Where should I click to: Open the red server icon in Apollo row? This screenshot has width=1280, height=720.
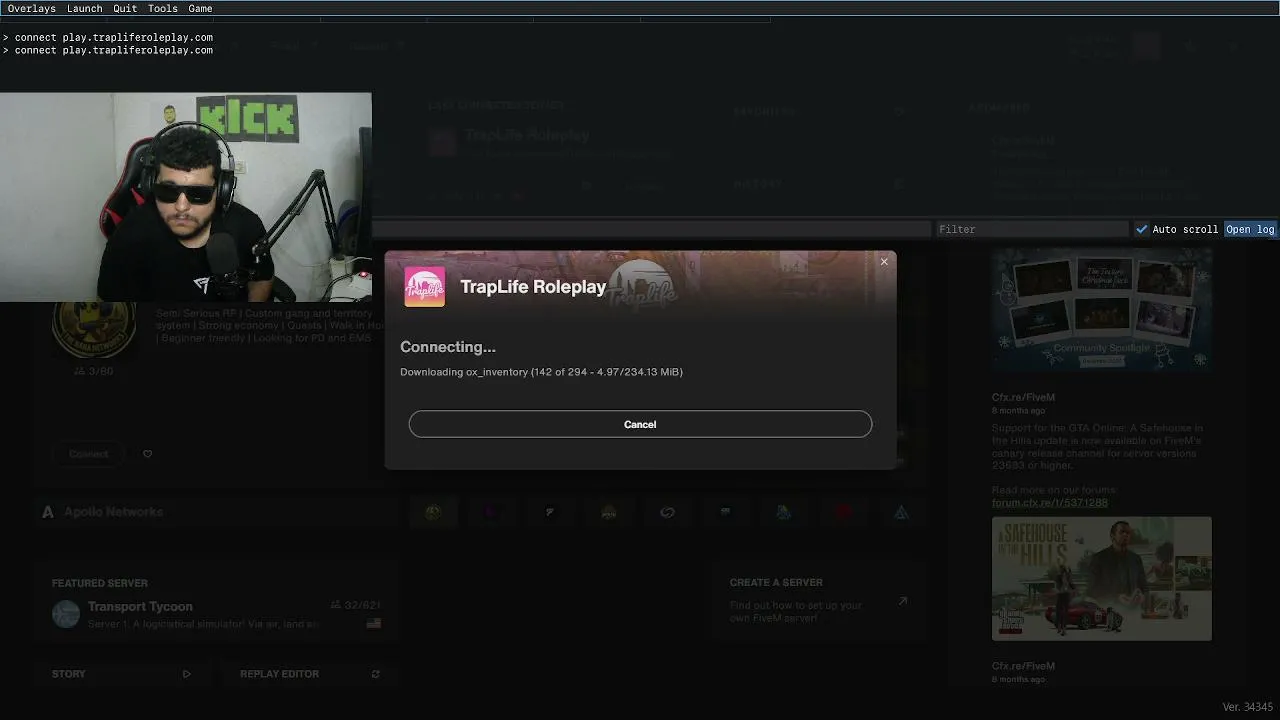pos(843,512)
